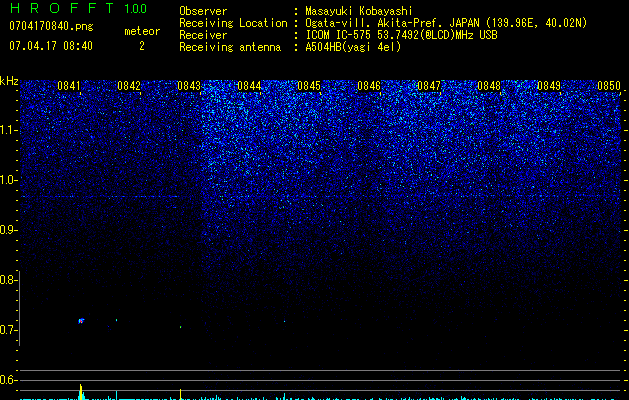Click the Receiving Location label
This screenshot has width=629, height=400.
click(x=233, y=23)
